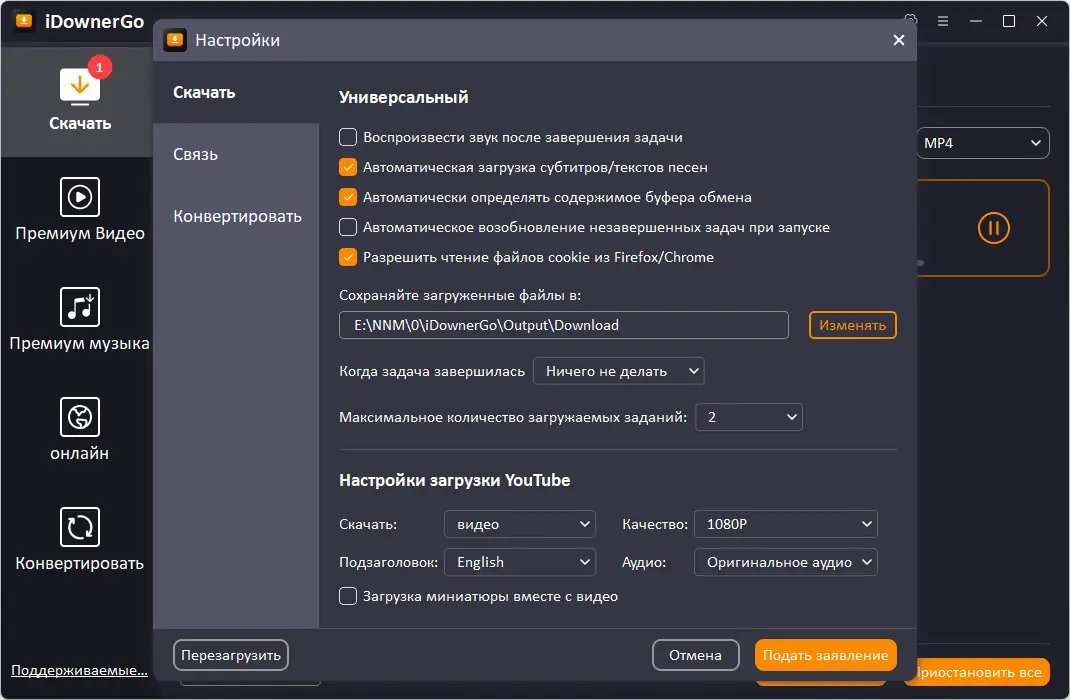Expand the Качество 1080P dropdown
Image resolution: width=1070 pixels, height=700 pixels.
point(785,523)
